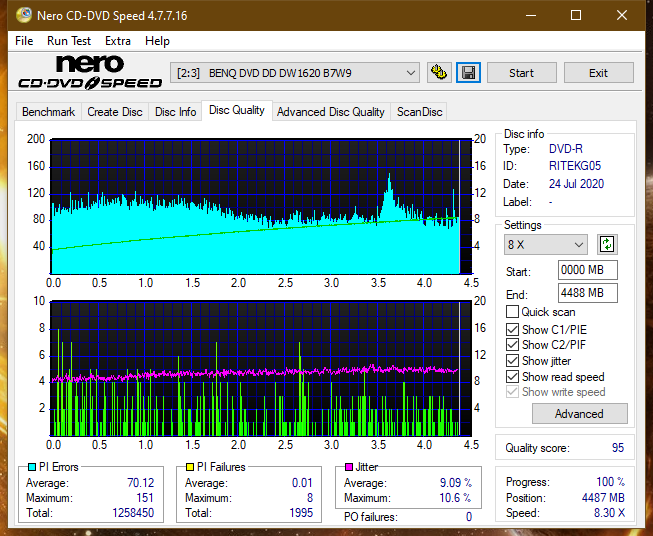Switch to the Create Disc tab

(x=115, y=112)
